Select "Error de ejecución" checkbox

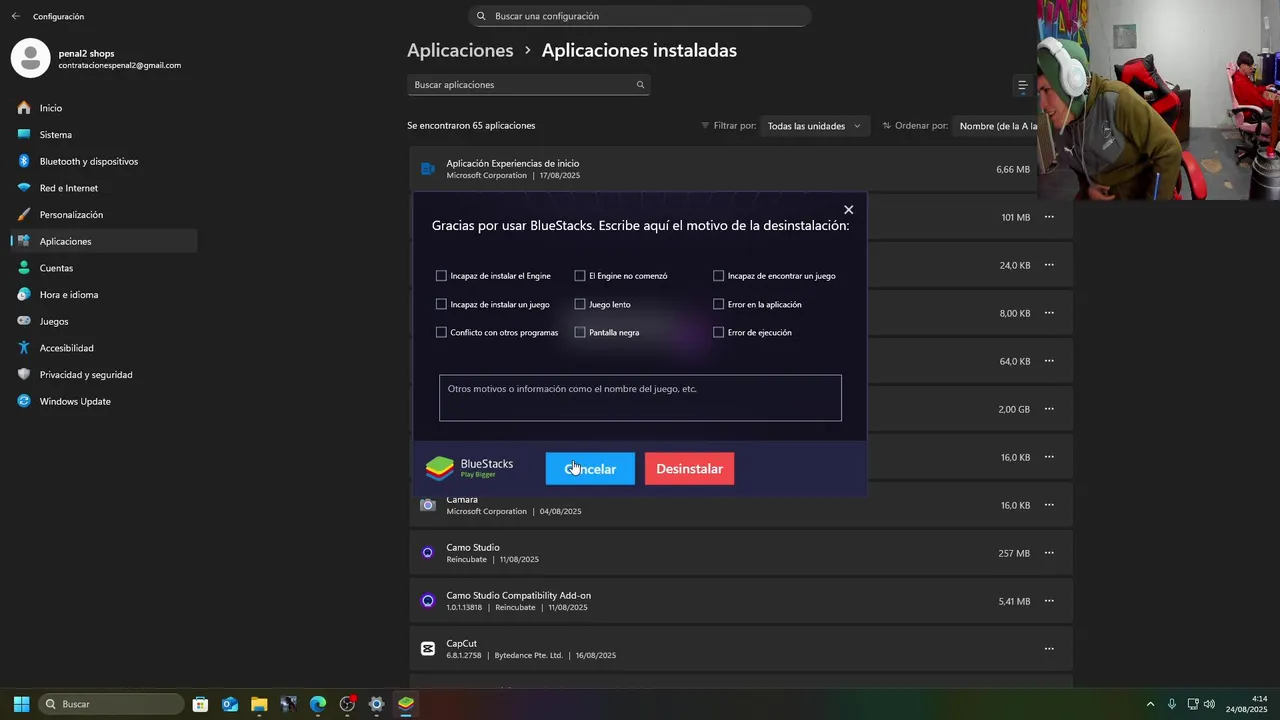pyautogui.click(x=718, y=332)
